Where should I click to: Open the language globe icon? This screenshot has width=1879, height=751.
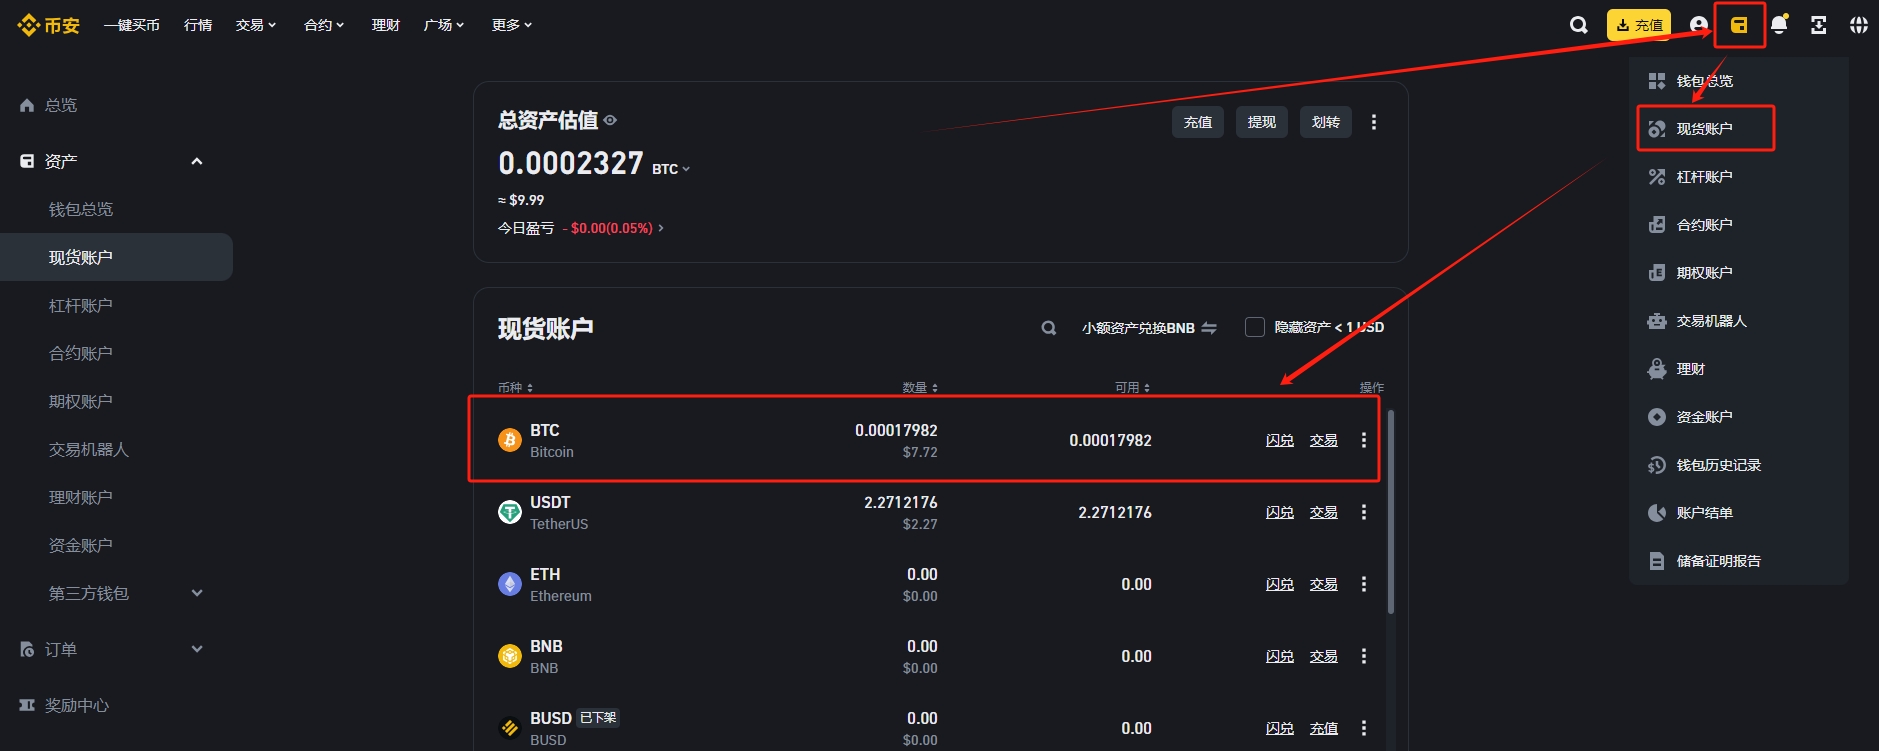click(1859, 25)
